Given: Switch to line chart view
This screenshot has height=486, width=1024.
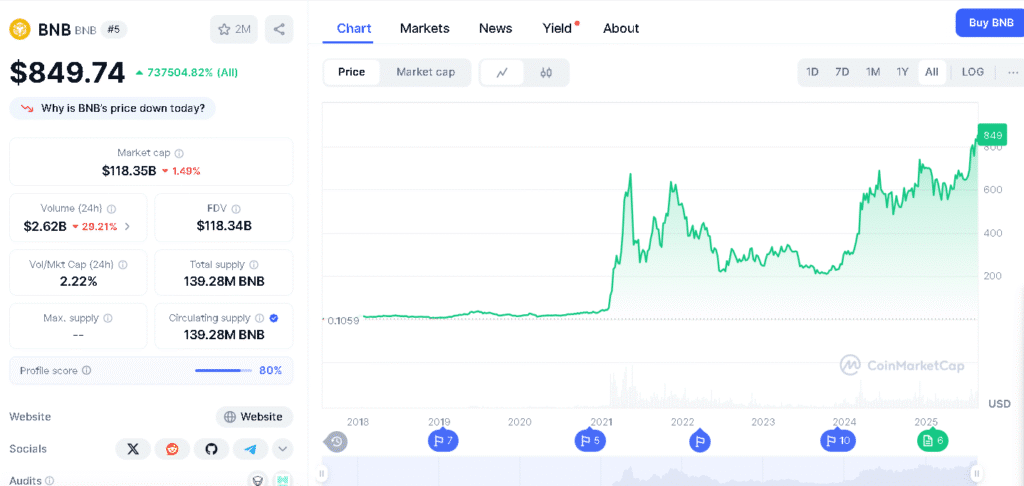Looking at the screenshot, I should coord(502,73).
